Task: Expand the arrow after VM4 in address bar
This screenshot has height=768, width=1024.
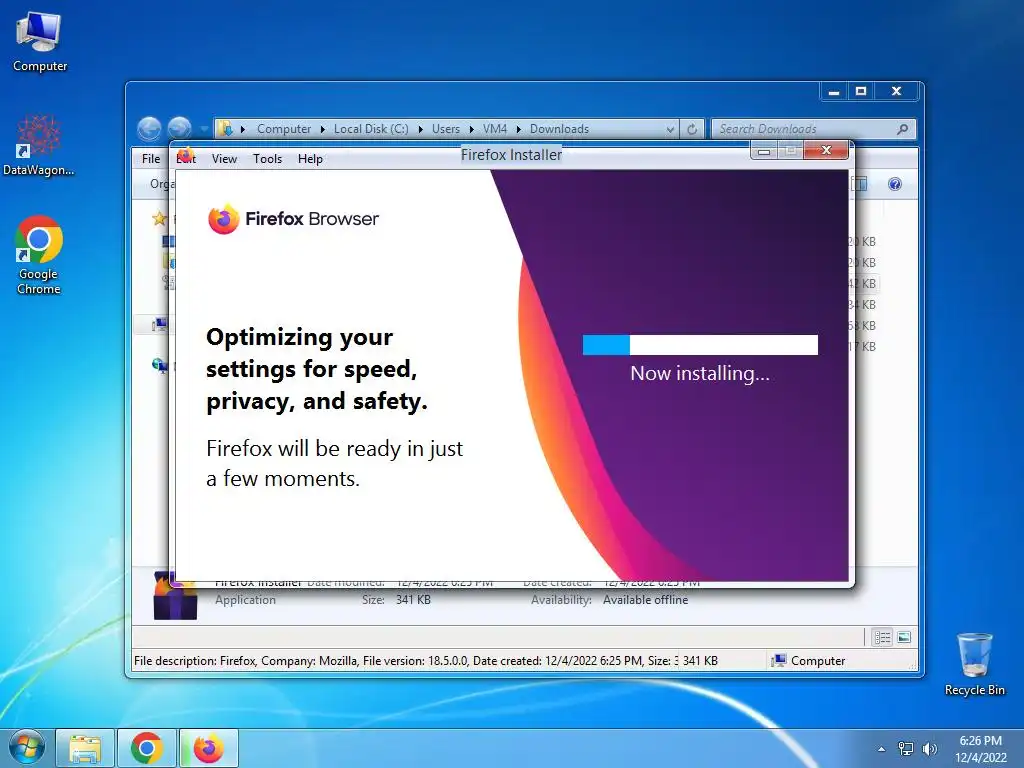Action: point(519,129)
